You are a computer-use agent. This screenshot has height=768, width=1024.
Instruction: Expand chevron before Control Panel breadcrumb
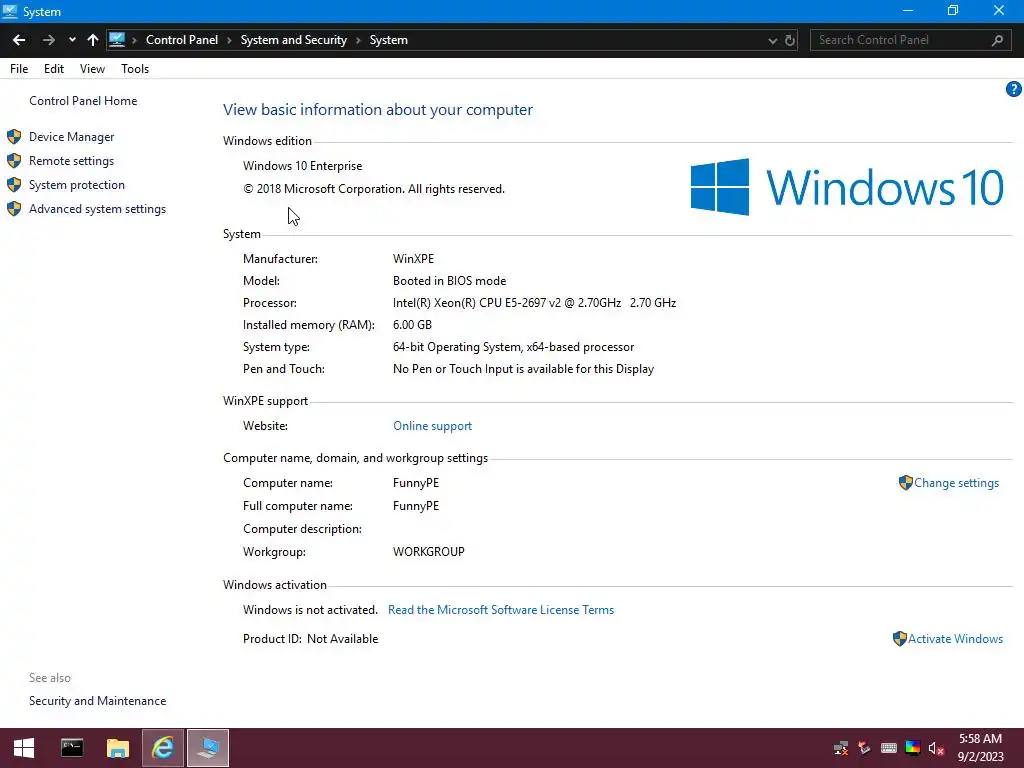tap(135, 40)
